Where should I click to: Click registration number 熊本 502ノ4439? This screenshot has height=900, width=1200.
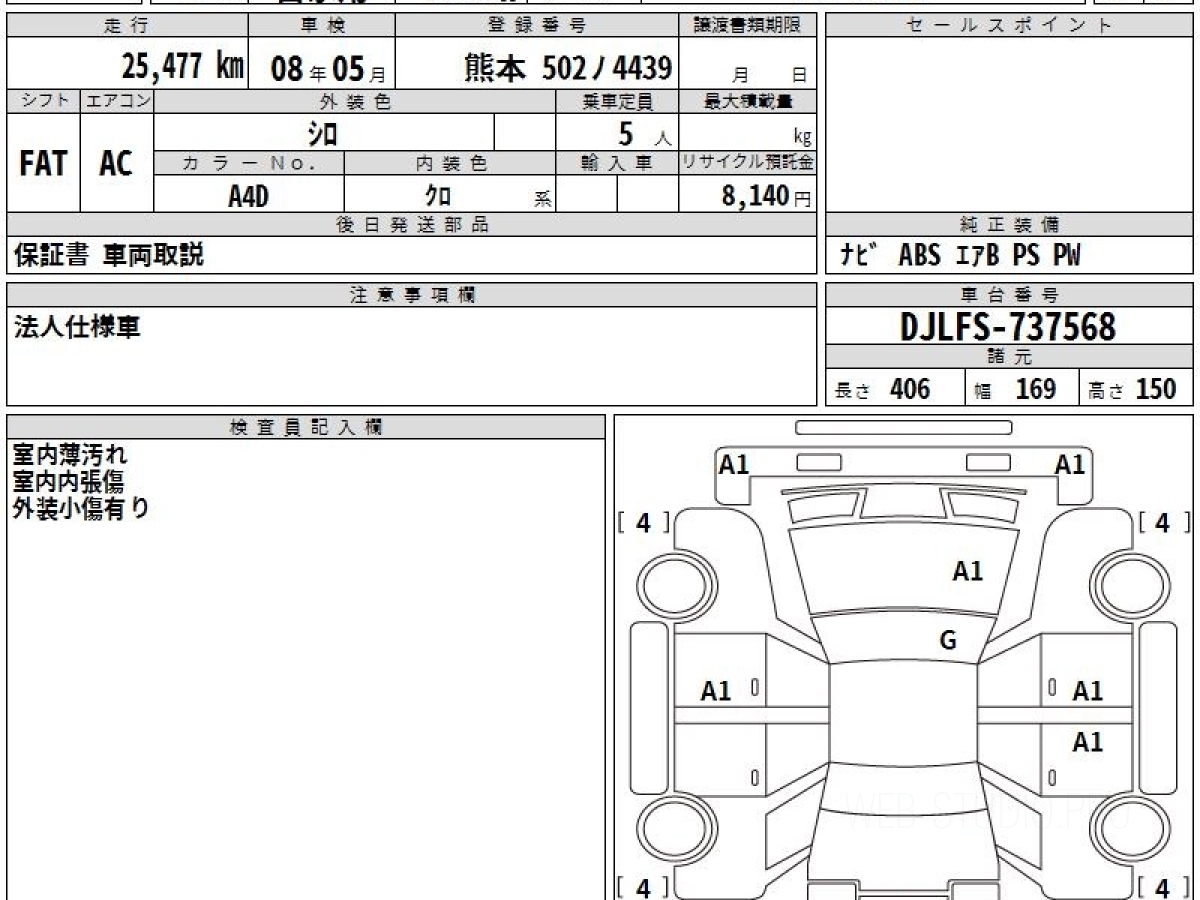point(568,67)
